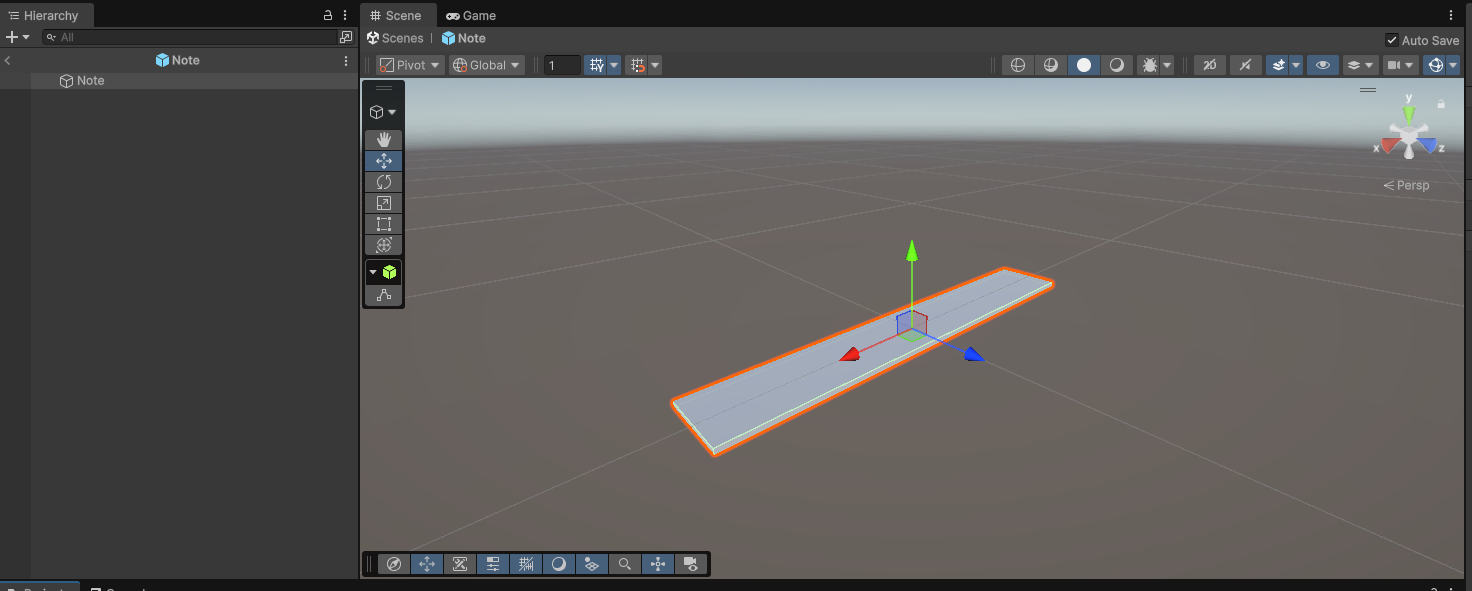Screen dimensions: 1472x591
Task: Click the Persp projection label
Action: [1406, 185]
